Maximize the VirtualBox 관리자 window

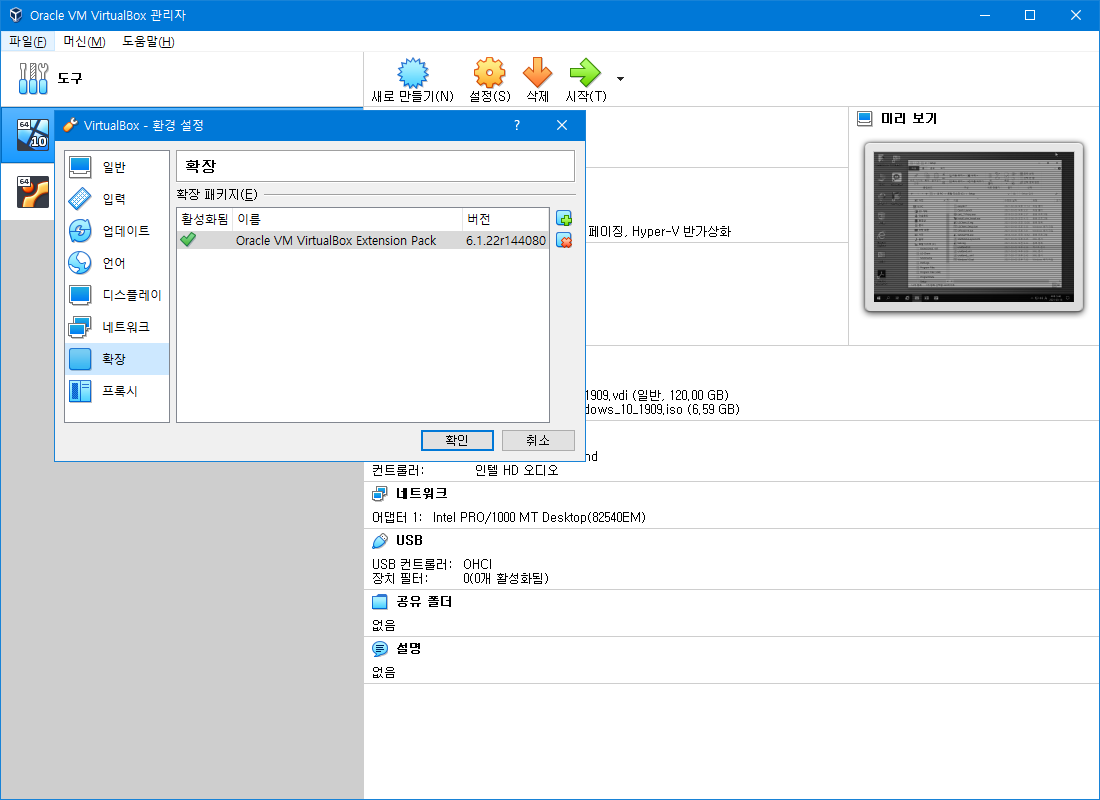click(x=1030, y=15)
